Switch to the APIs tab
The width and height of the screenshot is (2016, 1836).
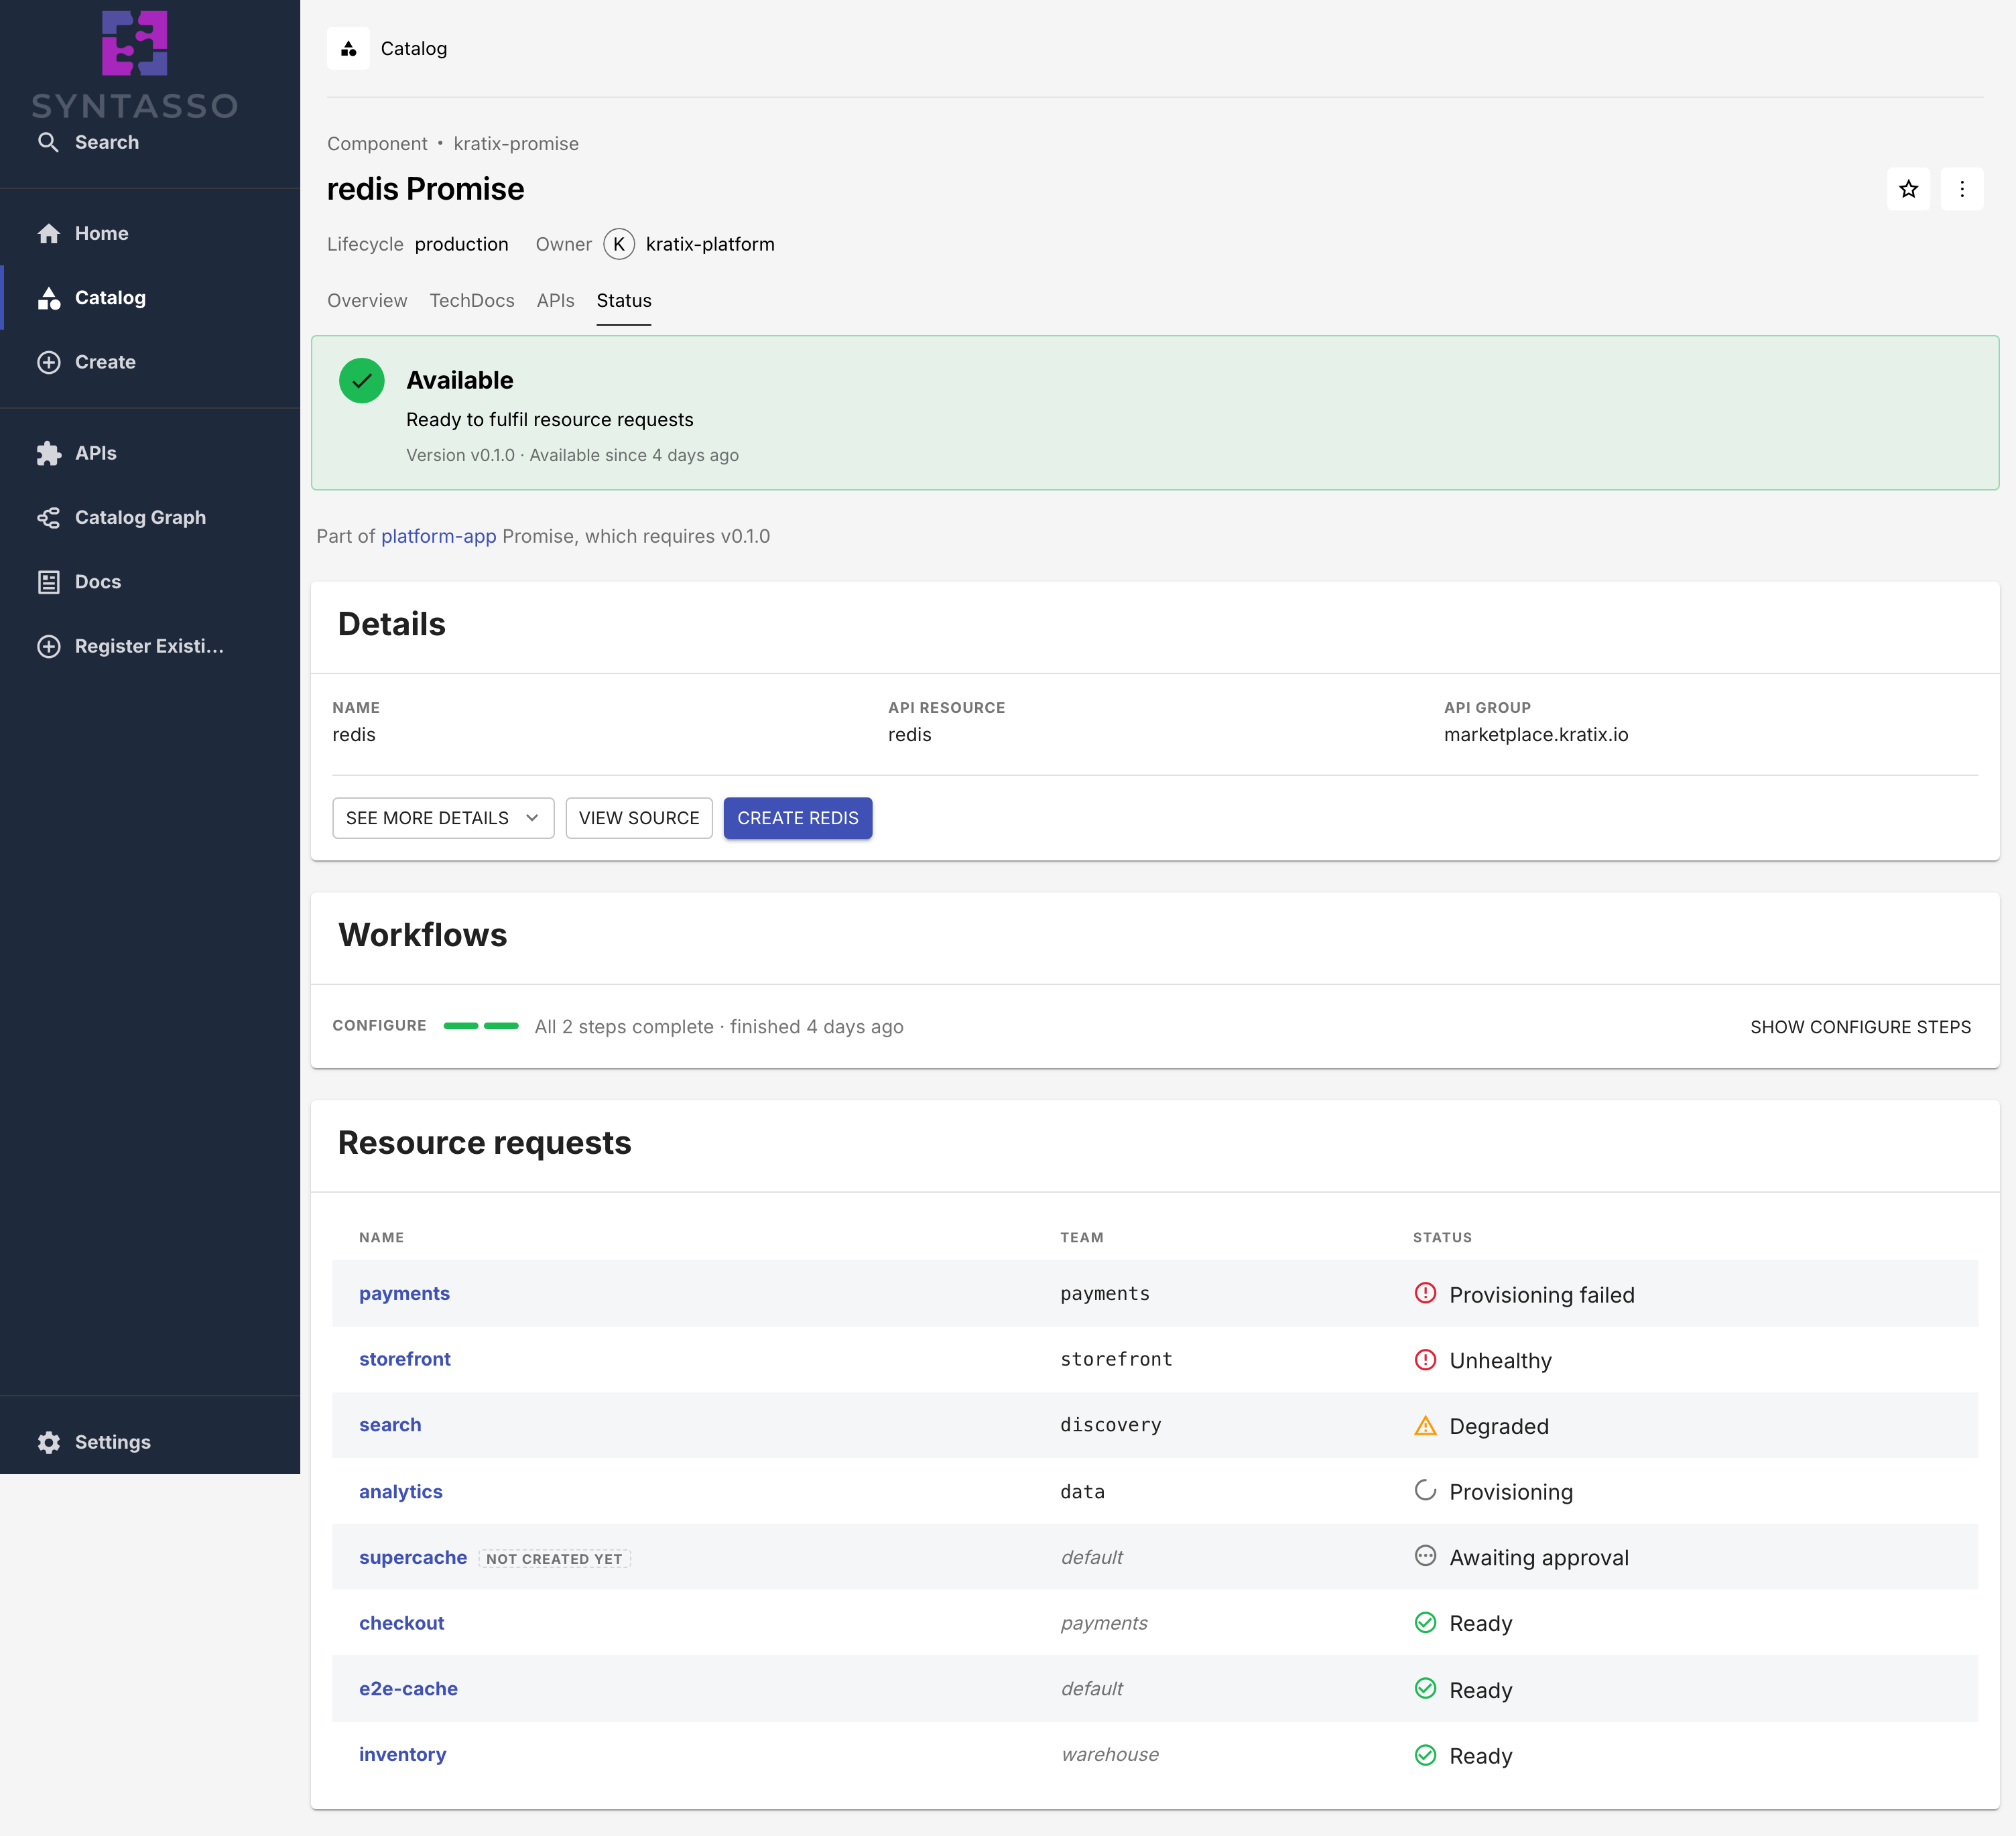pyautogui.click(x=555, y=301)
